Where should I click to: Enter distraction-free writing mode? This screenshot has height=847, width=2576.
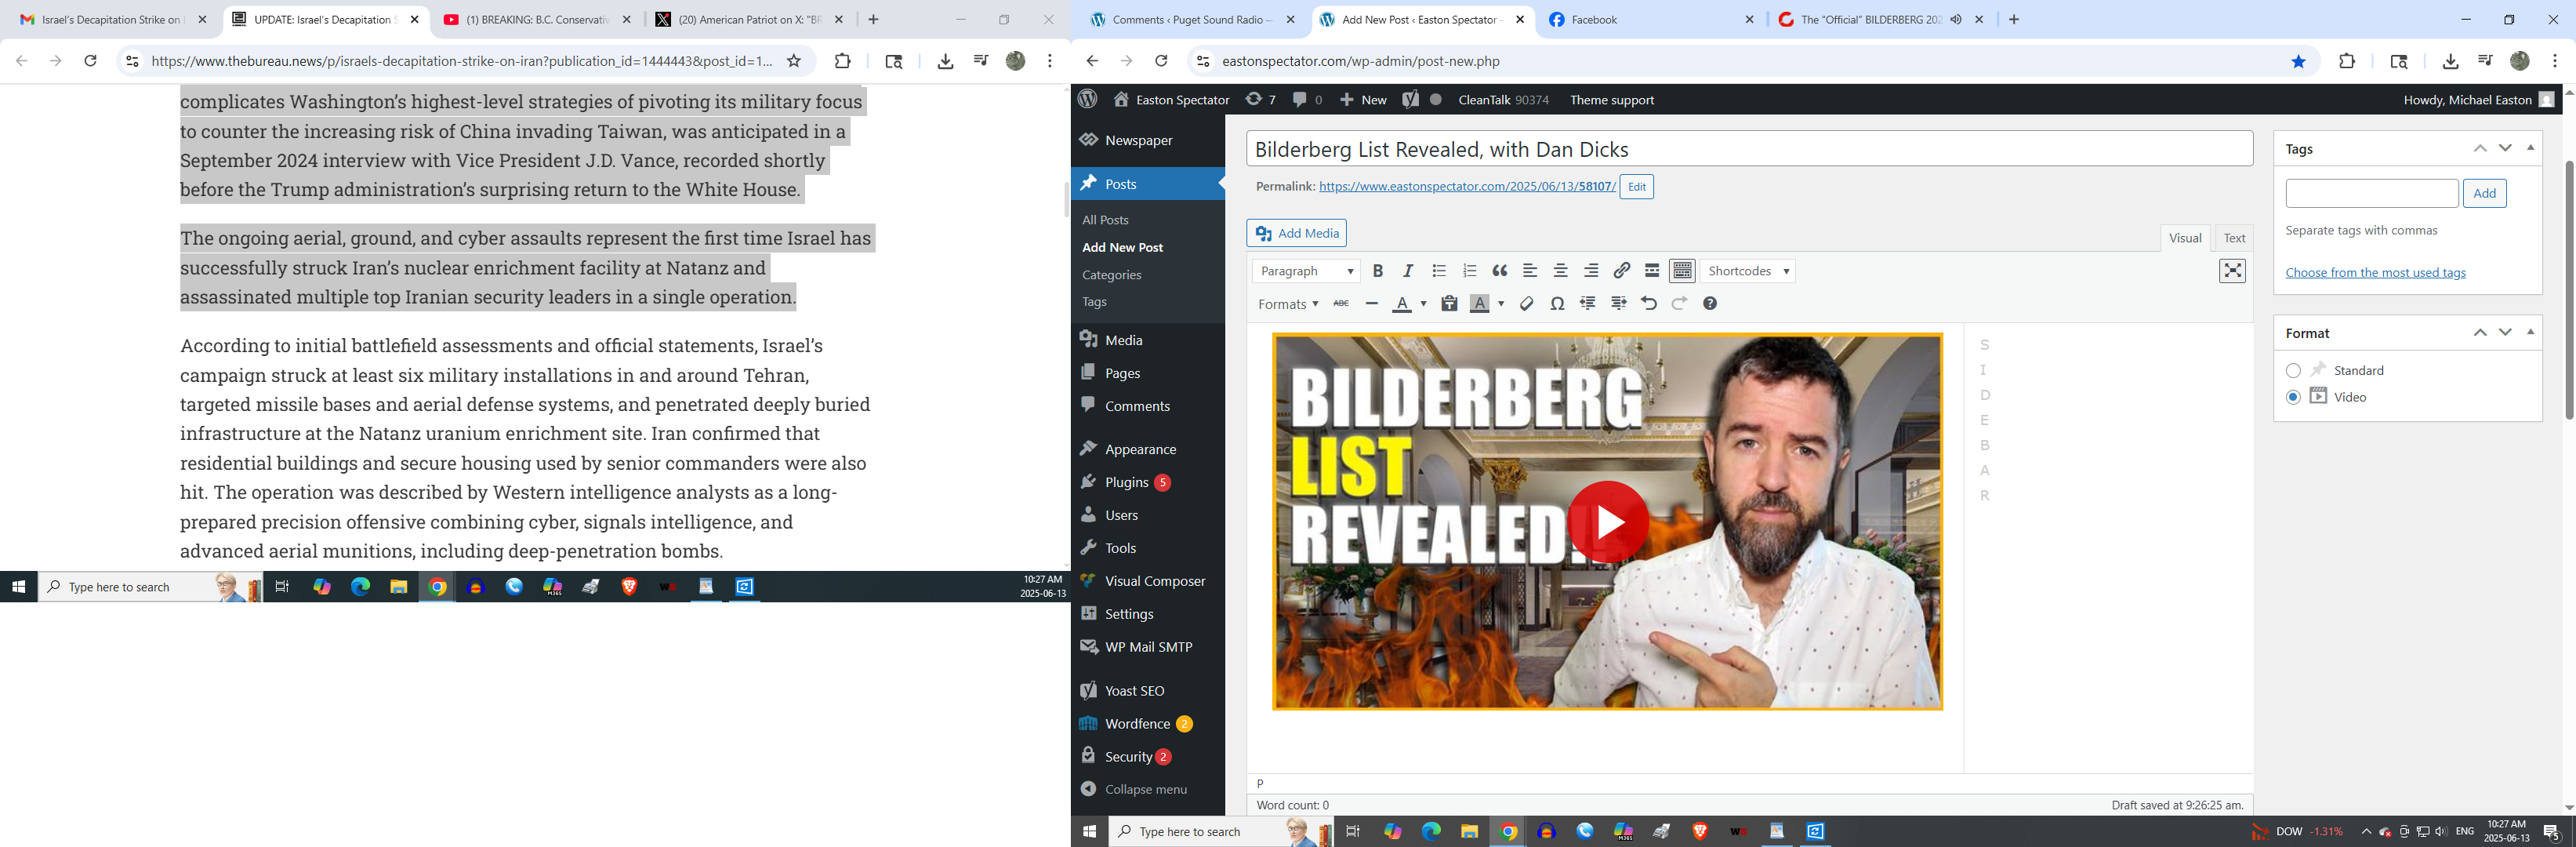(2232, 271)
